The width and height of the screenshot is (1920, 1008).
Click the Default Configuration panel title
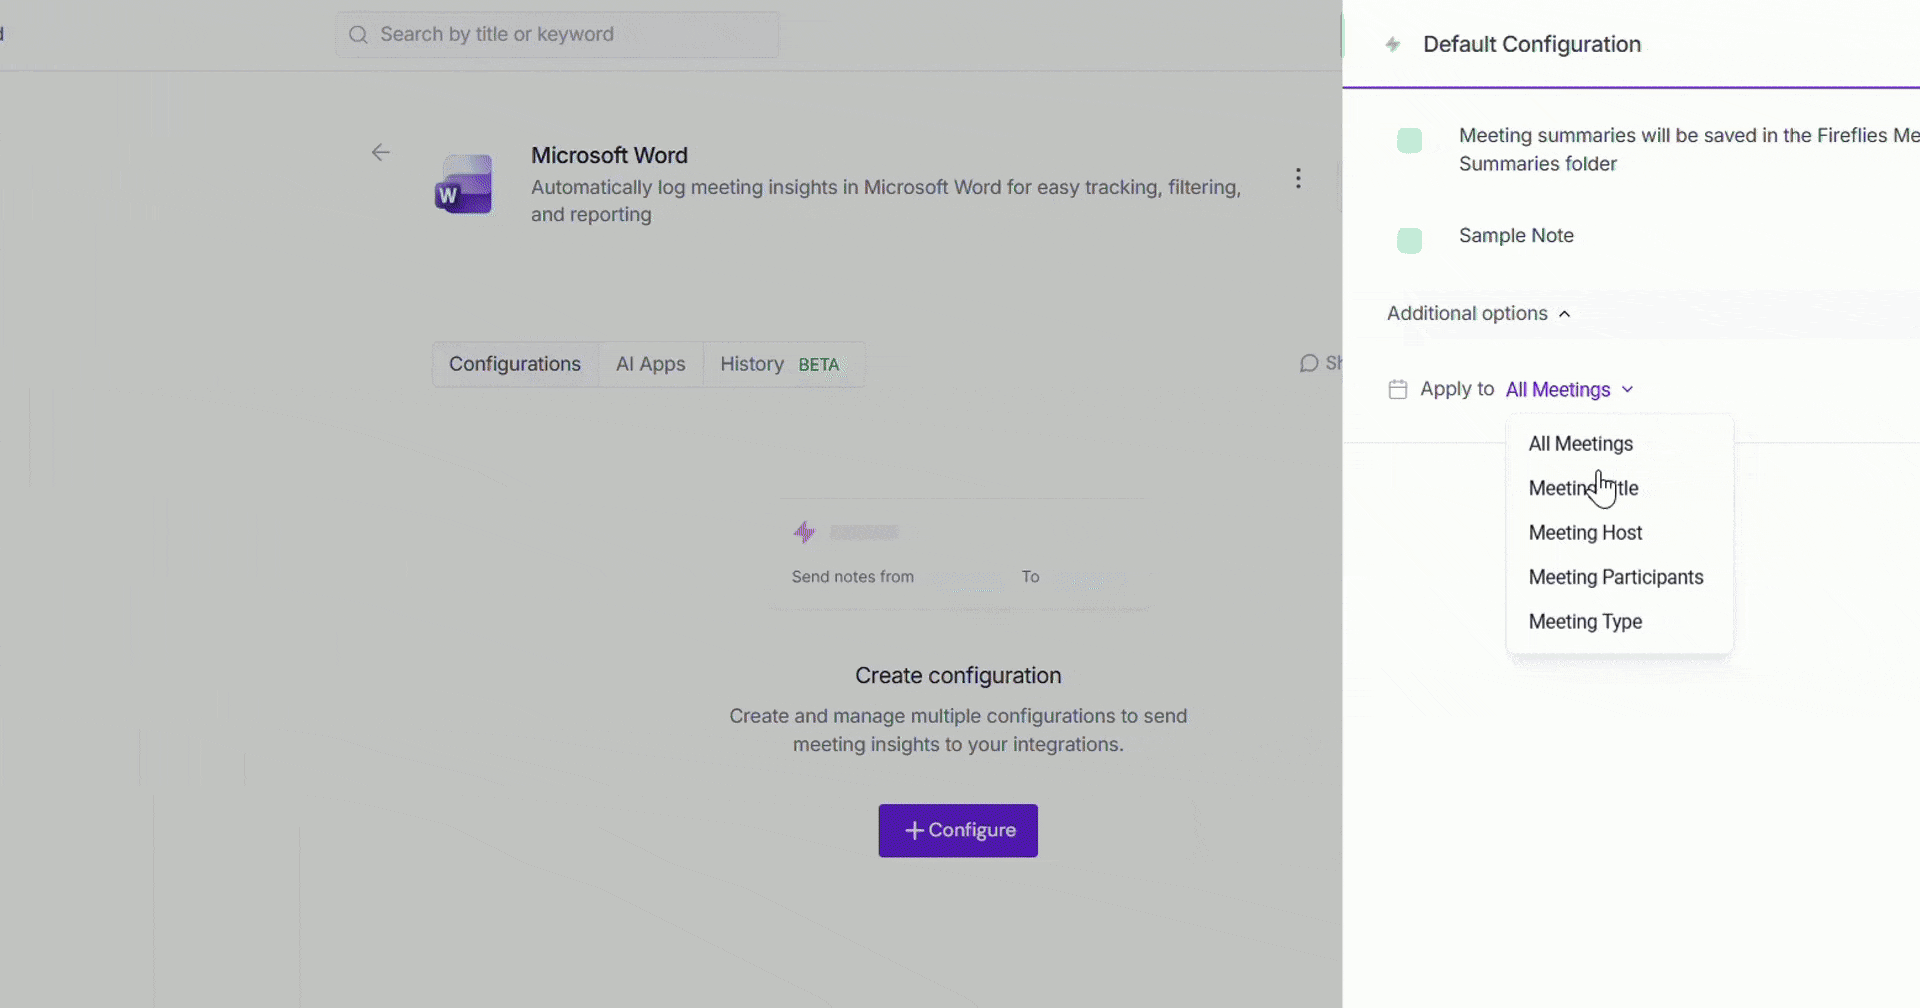(1532, 44)
